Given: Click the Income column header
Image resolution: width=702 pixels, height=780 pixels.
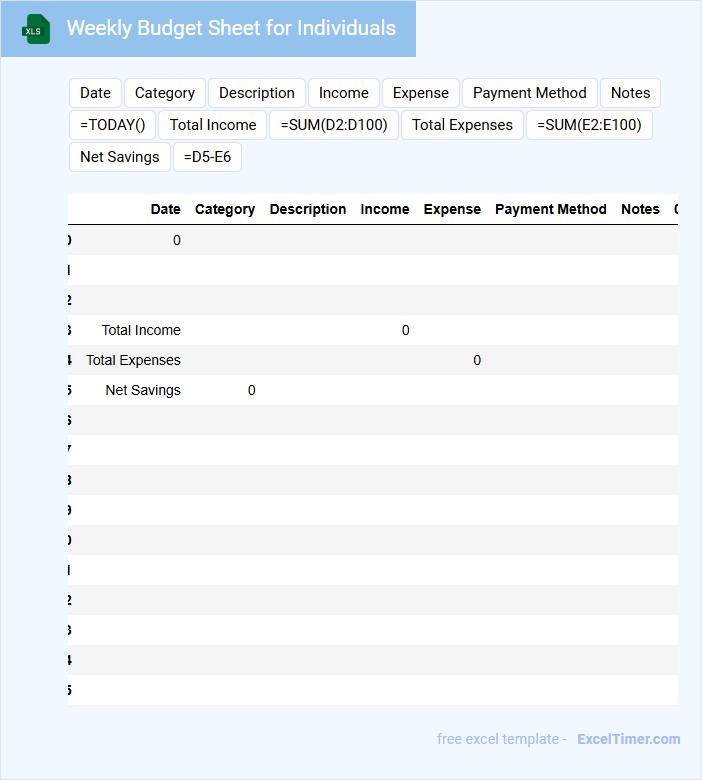Looking at the screenshot, I should (385, 209).
